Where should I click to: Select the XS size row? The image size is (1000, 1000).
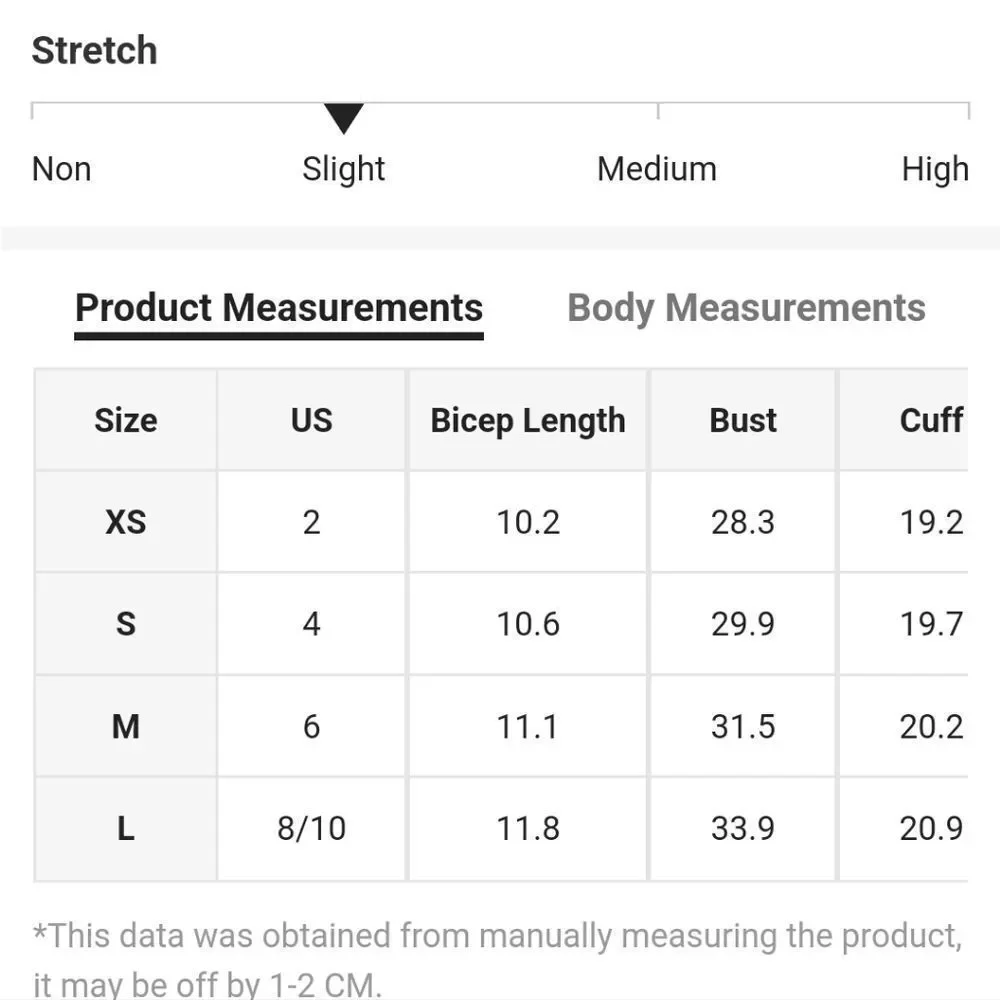click(126, 522)
